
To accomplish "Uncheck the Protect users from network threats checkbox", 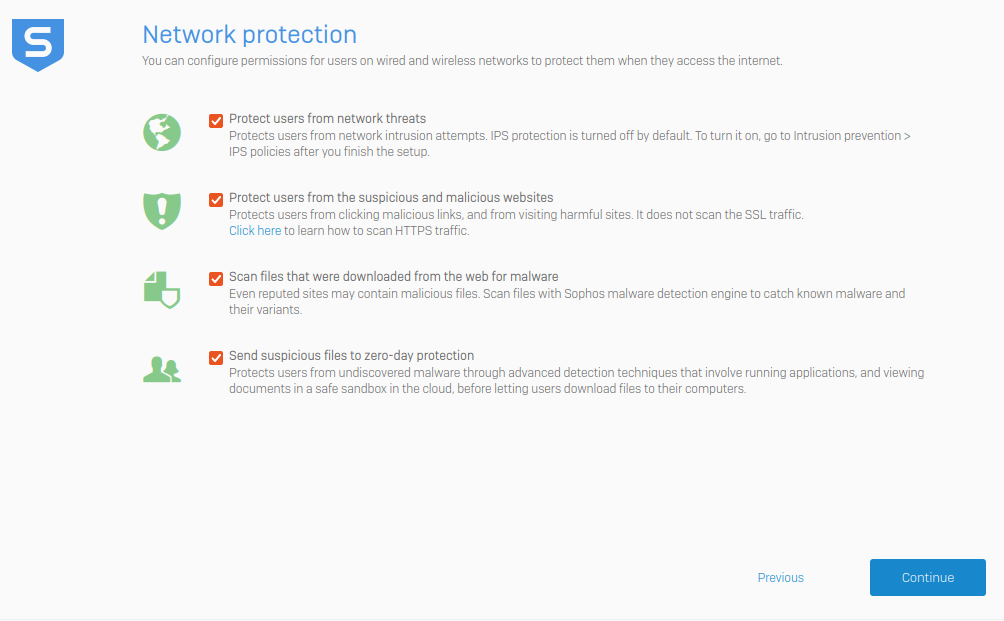I will coord(216,120).
